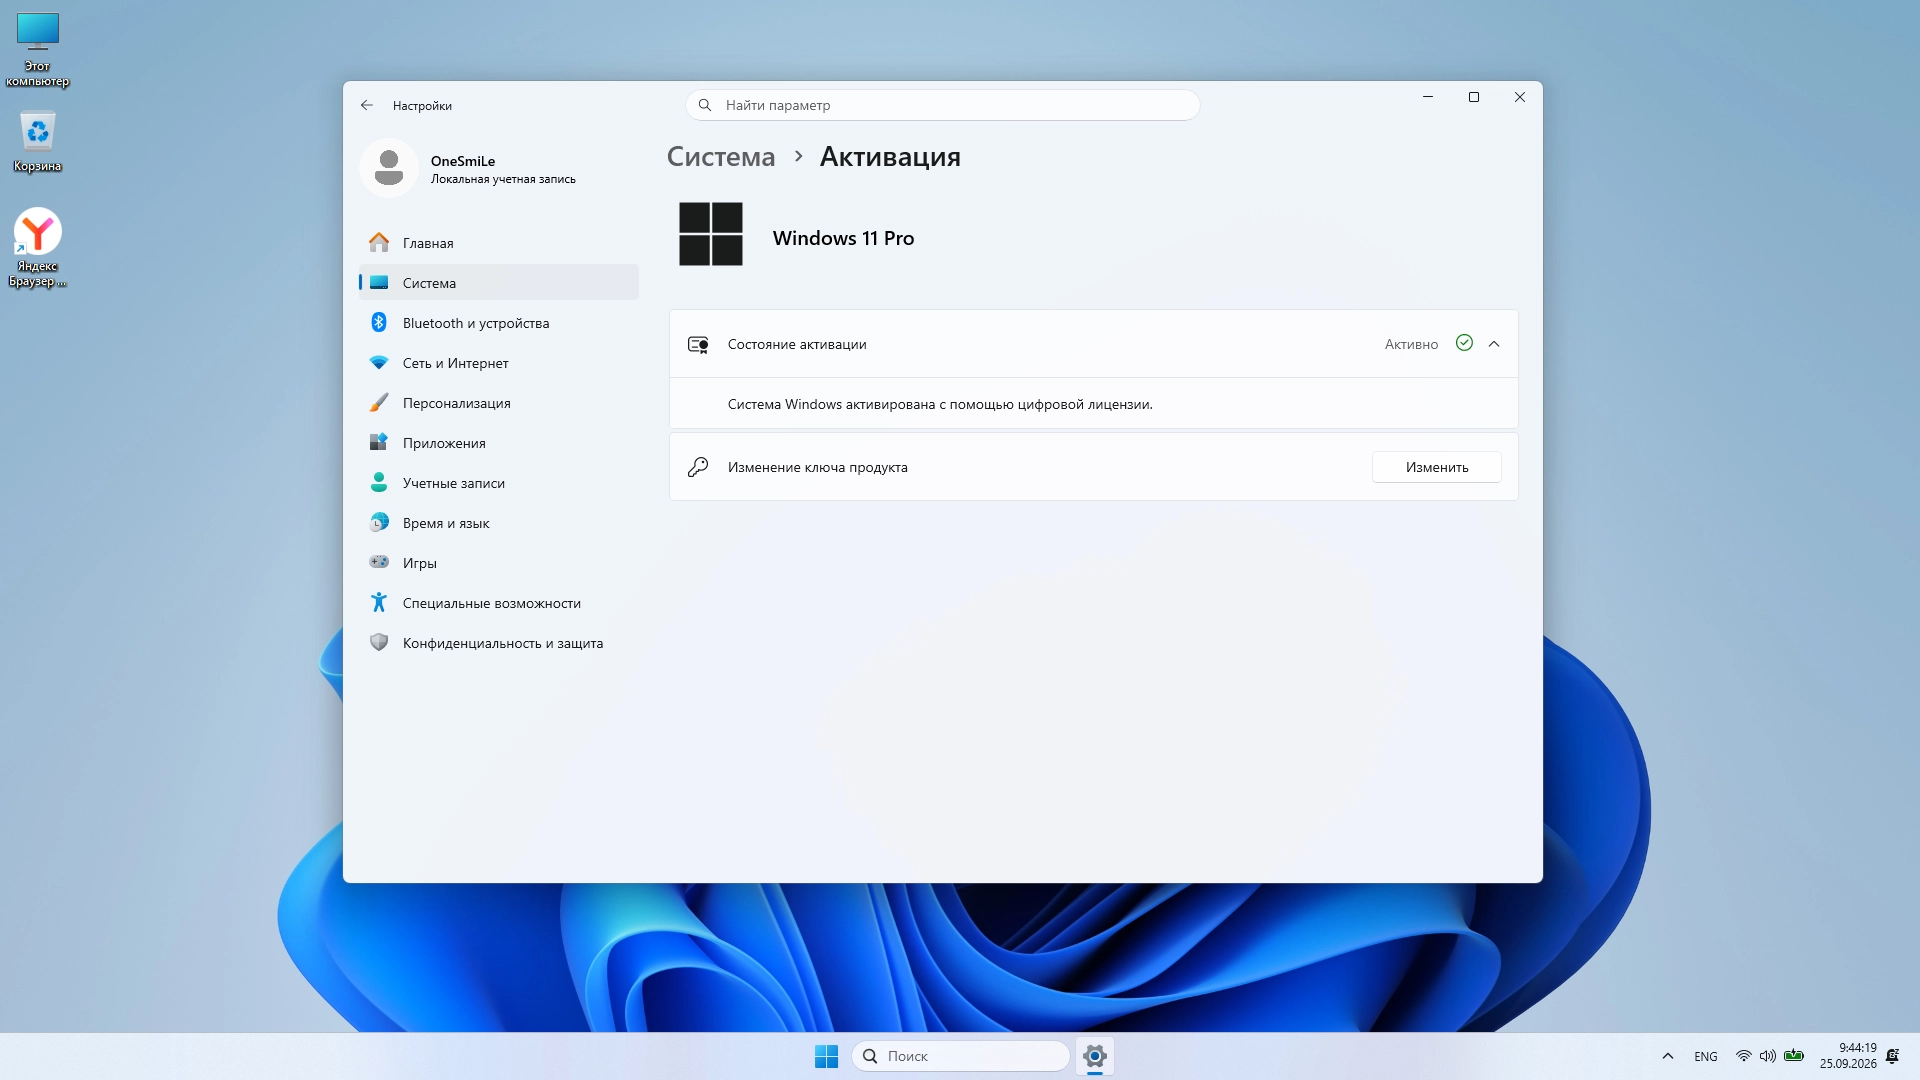Open the Игры gamepad item
Screen dimensions: 1920x1080
(x=498, y=563)
